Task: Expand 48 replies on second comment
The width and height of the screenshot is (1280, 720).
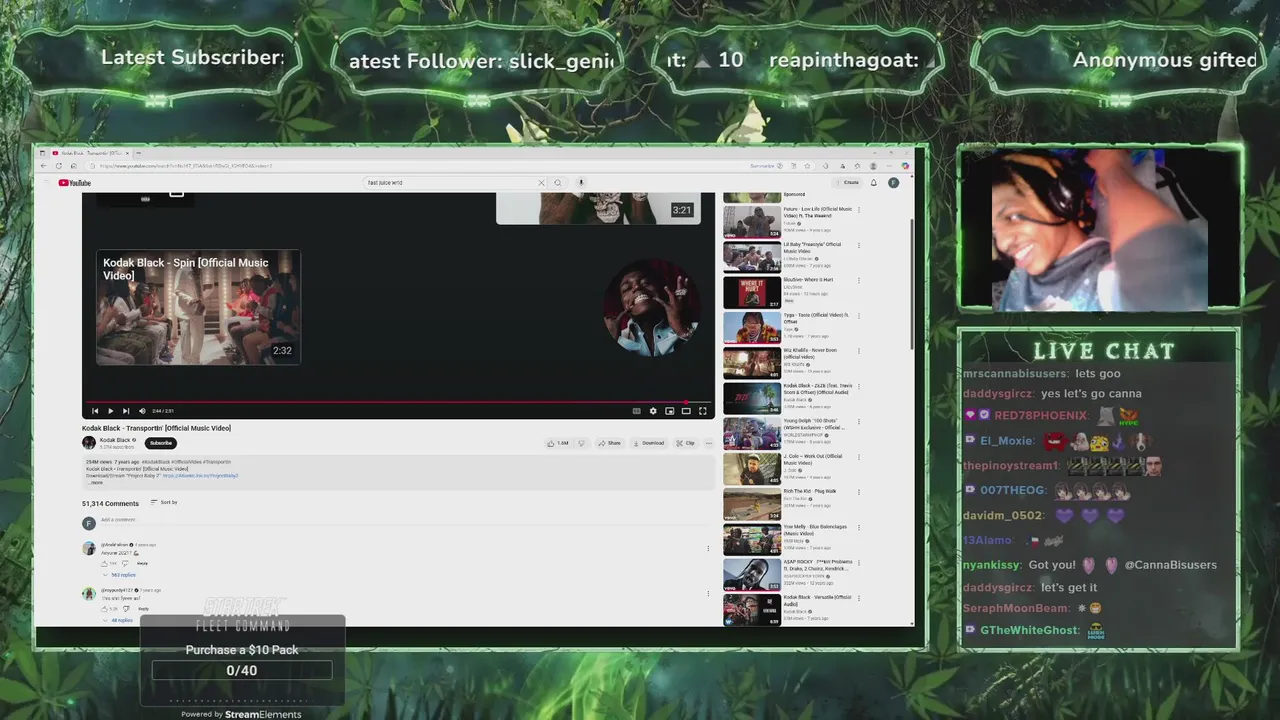Action: click(118, 620)
